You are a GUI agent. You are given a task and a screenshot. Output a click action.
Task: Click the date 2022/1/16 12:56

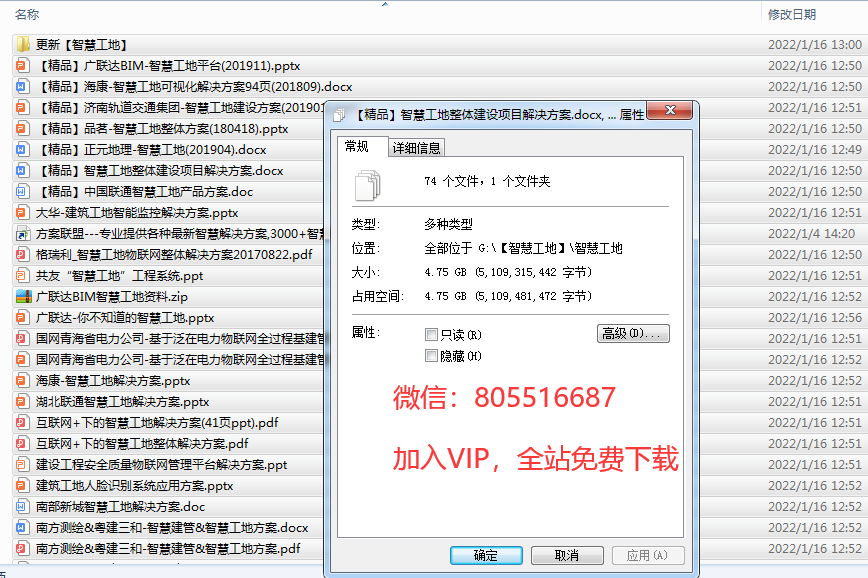[x=815, y=318]
